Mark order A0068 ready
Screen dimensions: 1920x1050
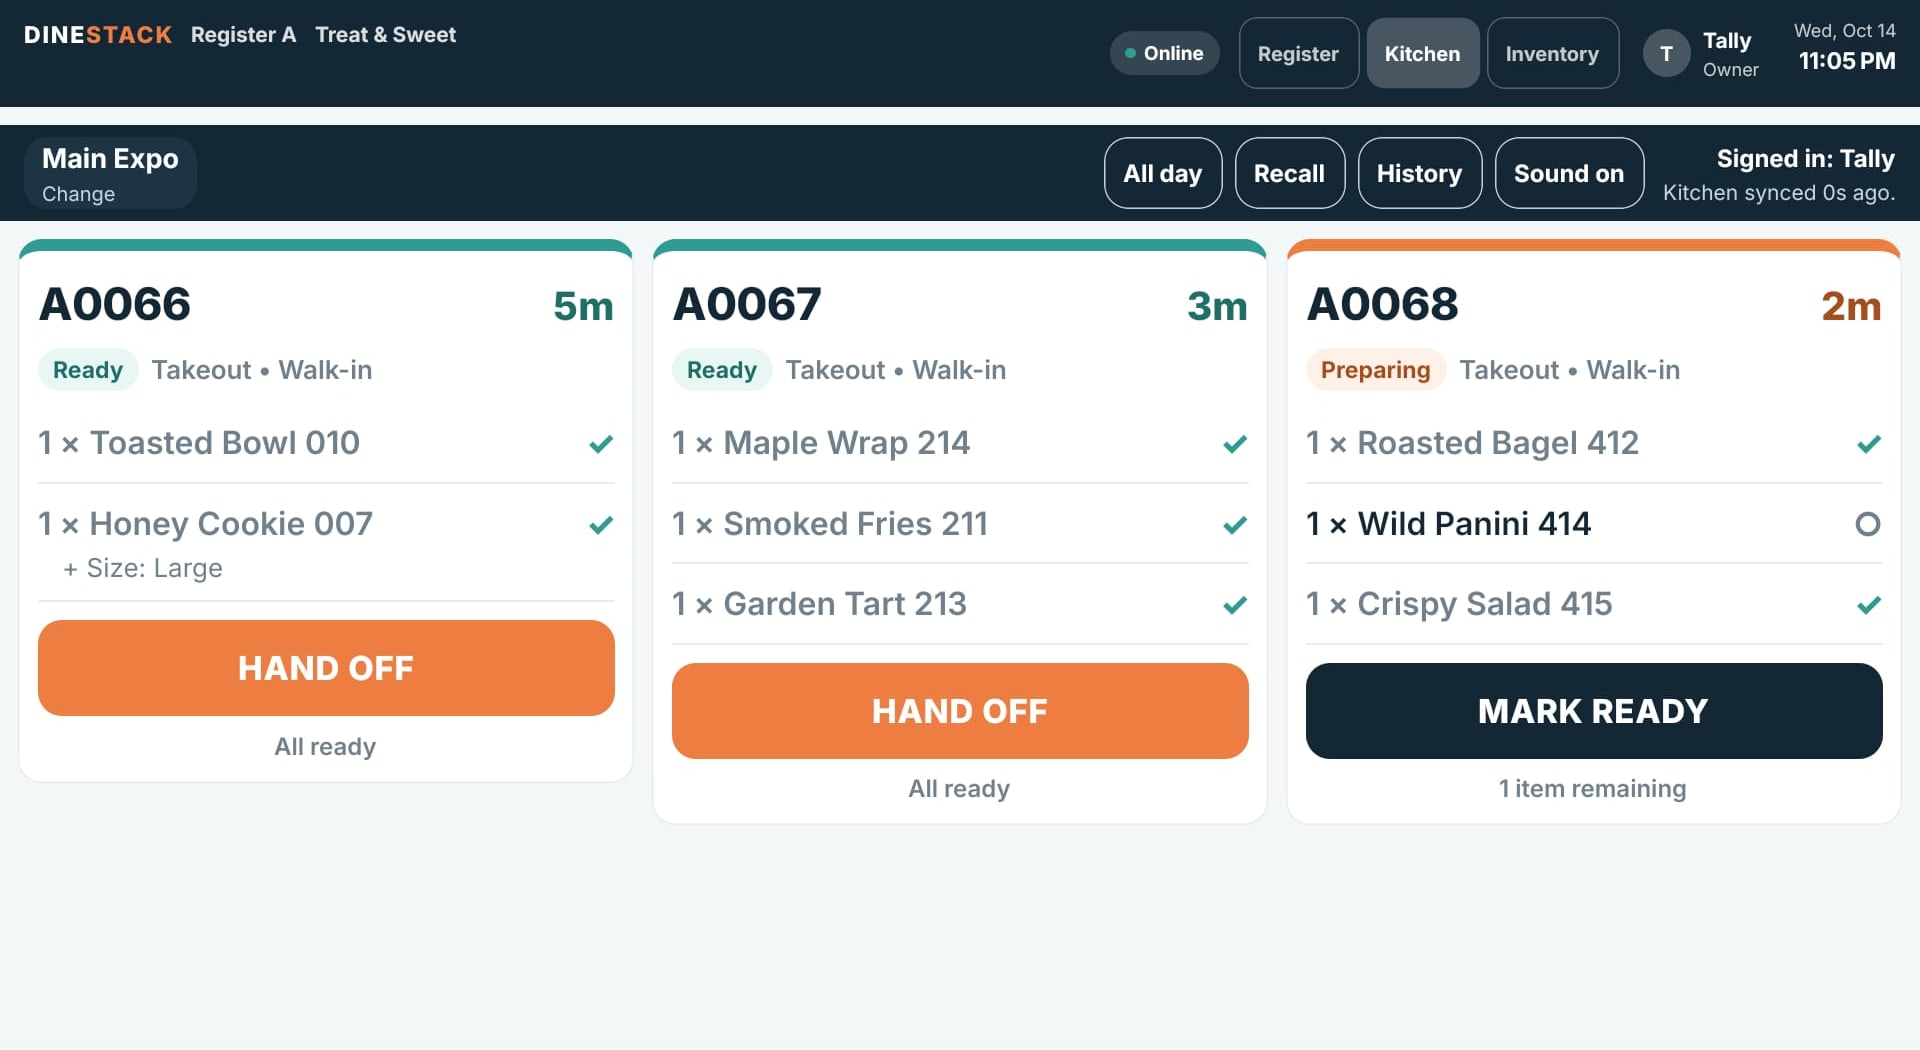pos(1594,711)
